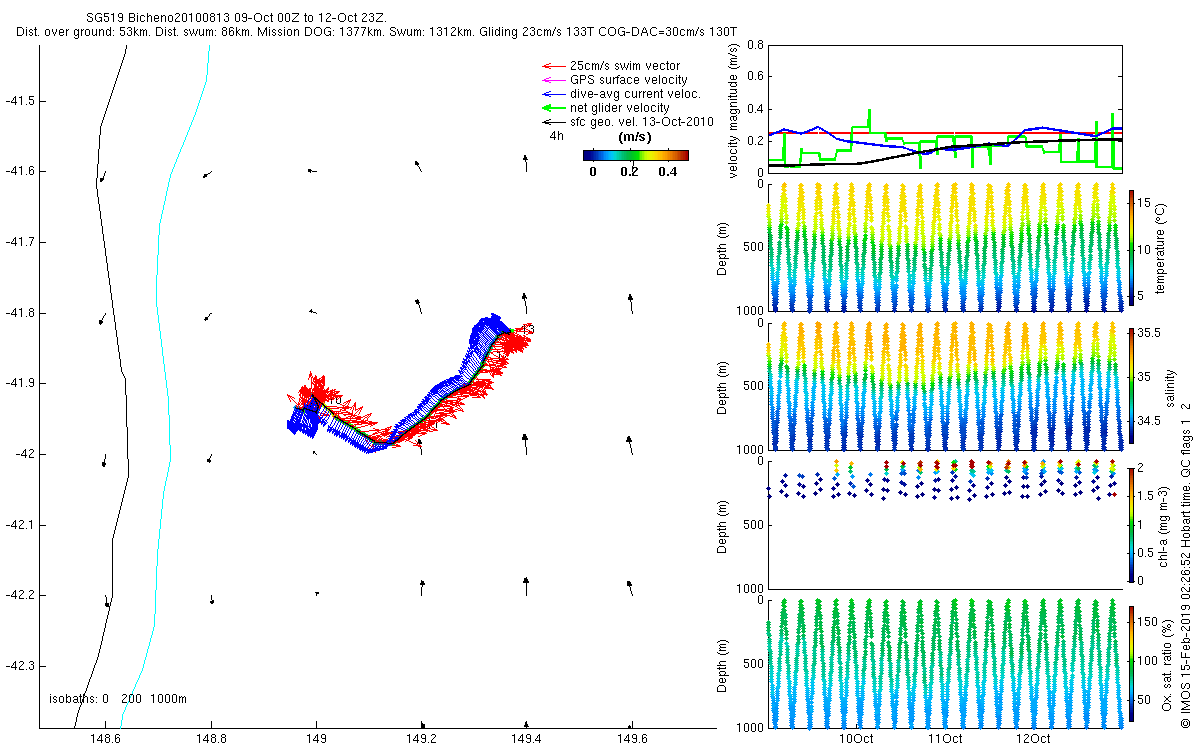
Task: Click the '148.6' longitude tick label
Action: pos(106,739)
